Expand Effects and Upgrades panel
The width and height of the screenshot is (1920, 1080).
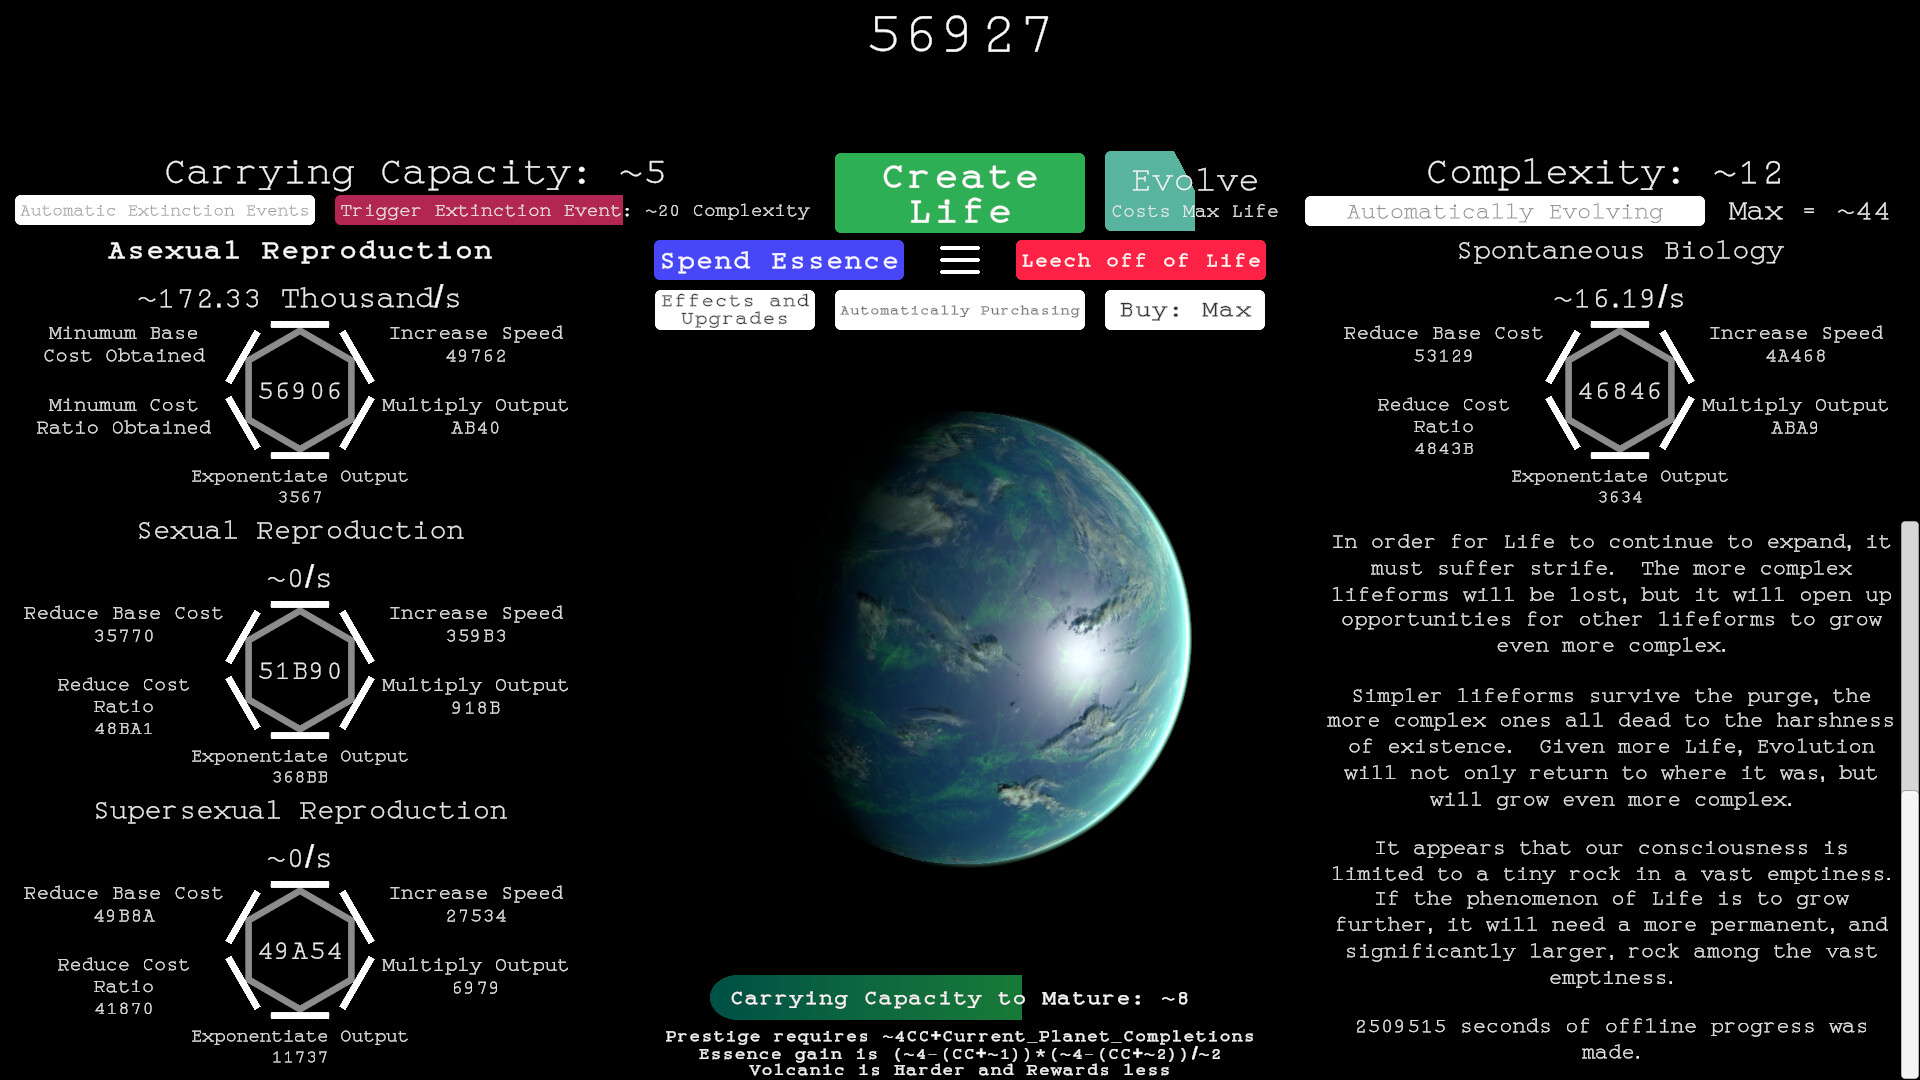pyautogui.click(x=734, y=309)
